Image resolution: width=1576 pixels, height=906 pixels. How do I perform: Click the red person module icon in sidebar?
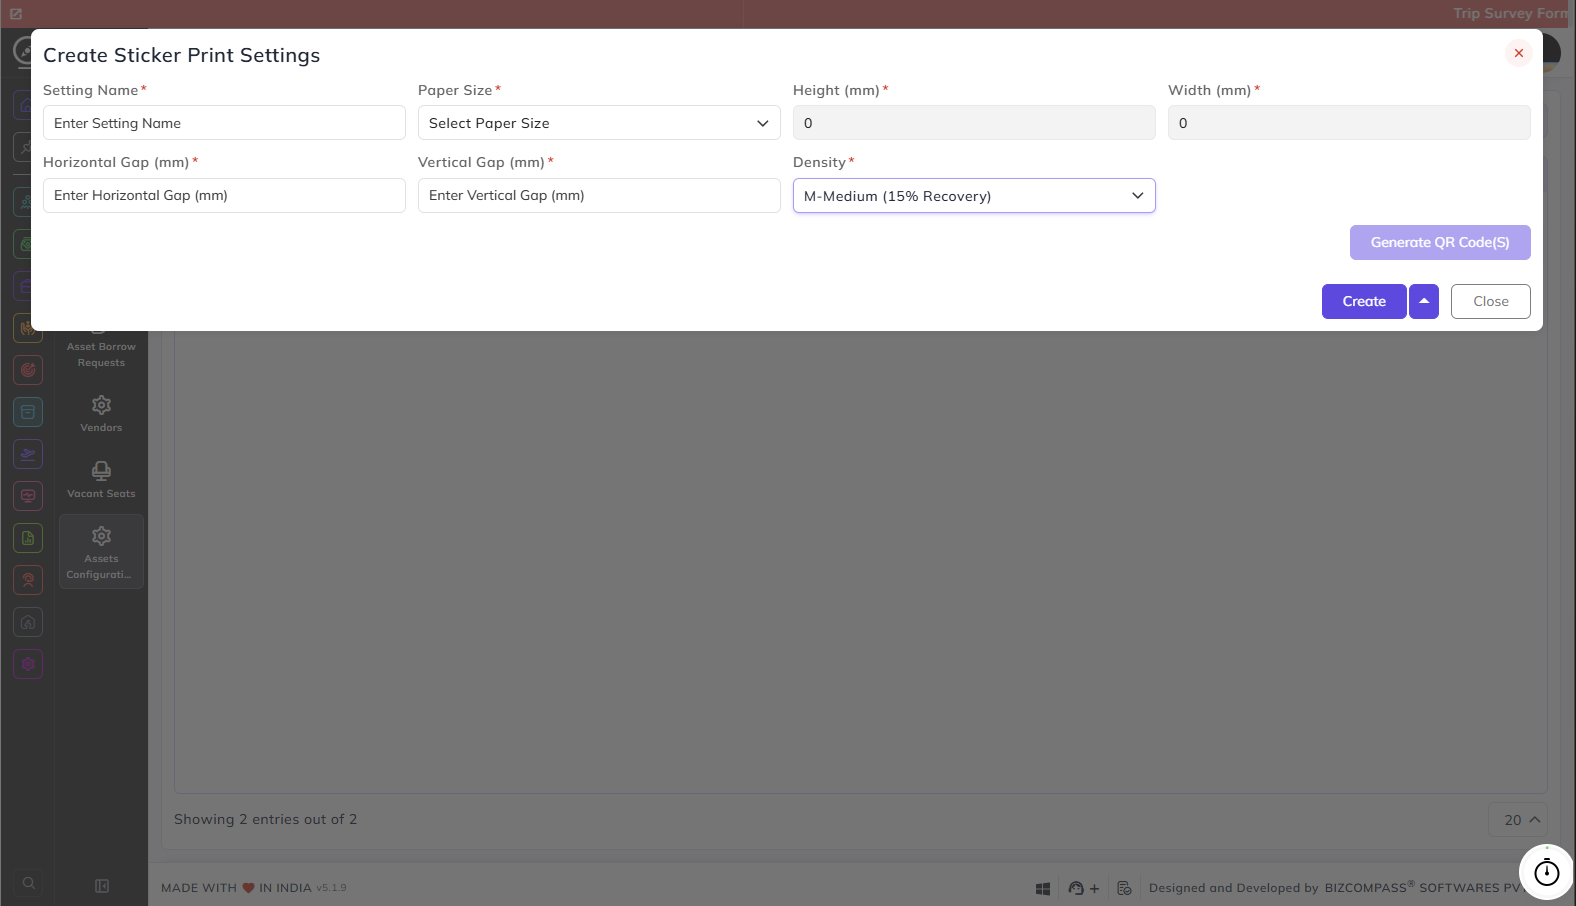(28, 580)
